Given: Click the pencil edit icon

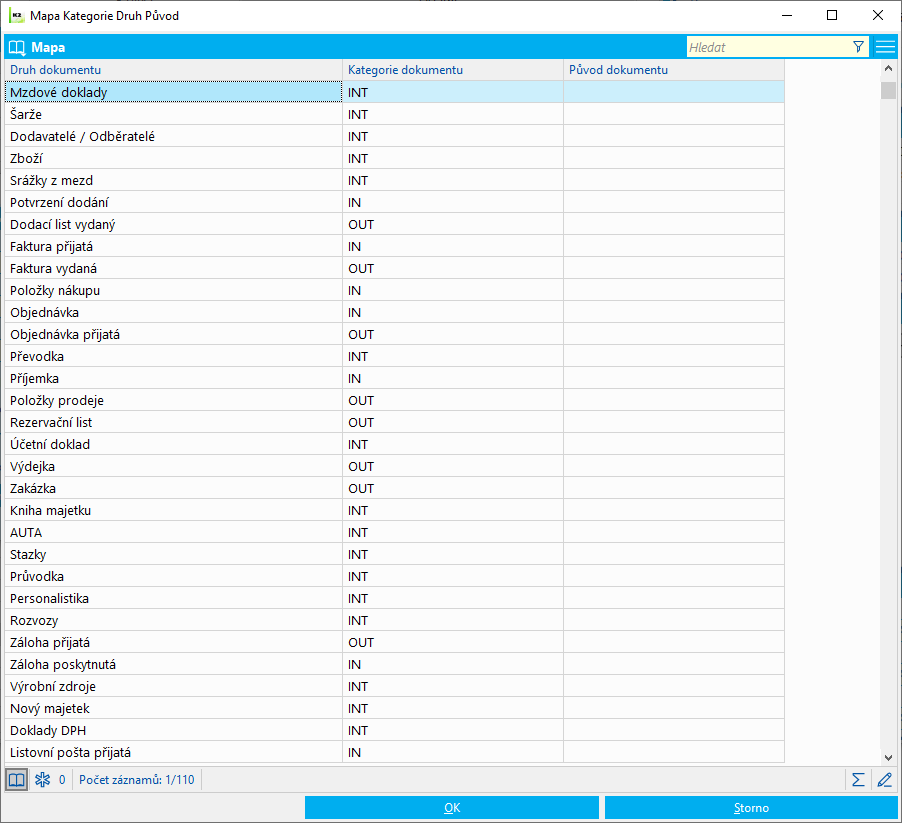Looking at the screenshot, I should (885, 780).
